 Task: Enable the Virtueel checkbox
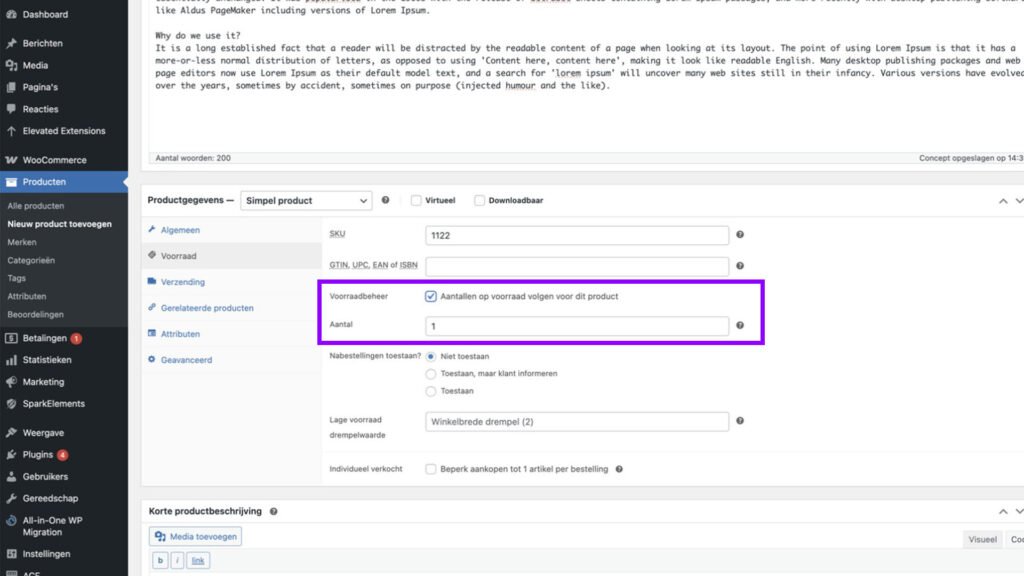(x=415, y=200)
